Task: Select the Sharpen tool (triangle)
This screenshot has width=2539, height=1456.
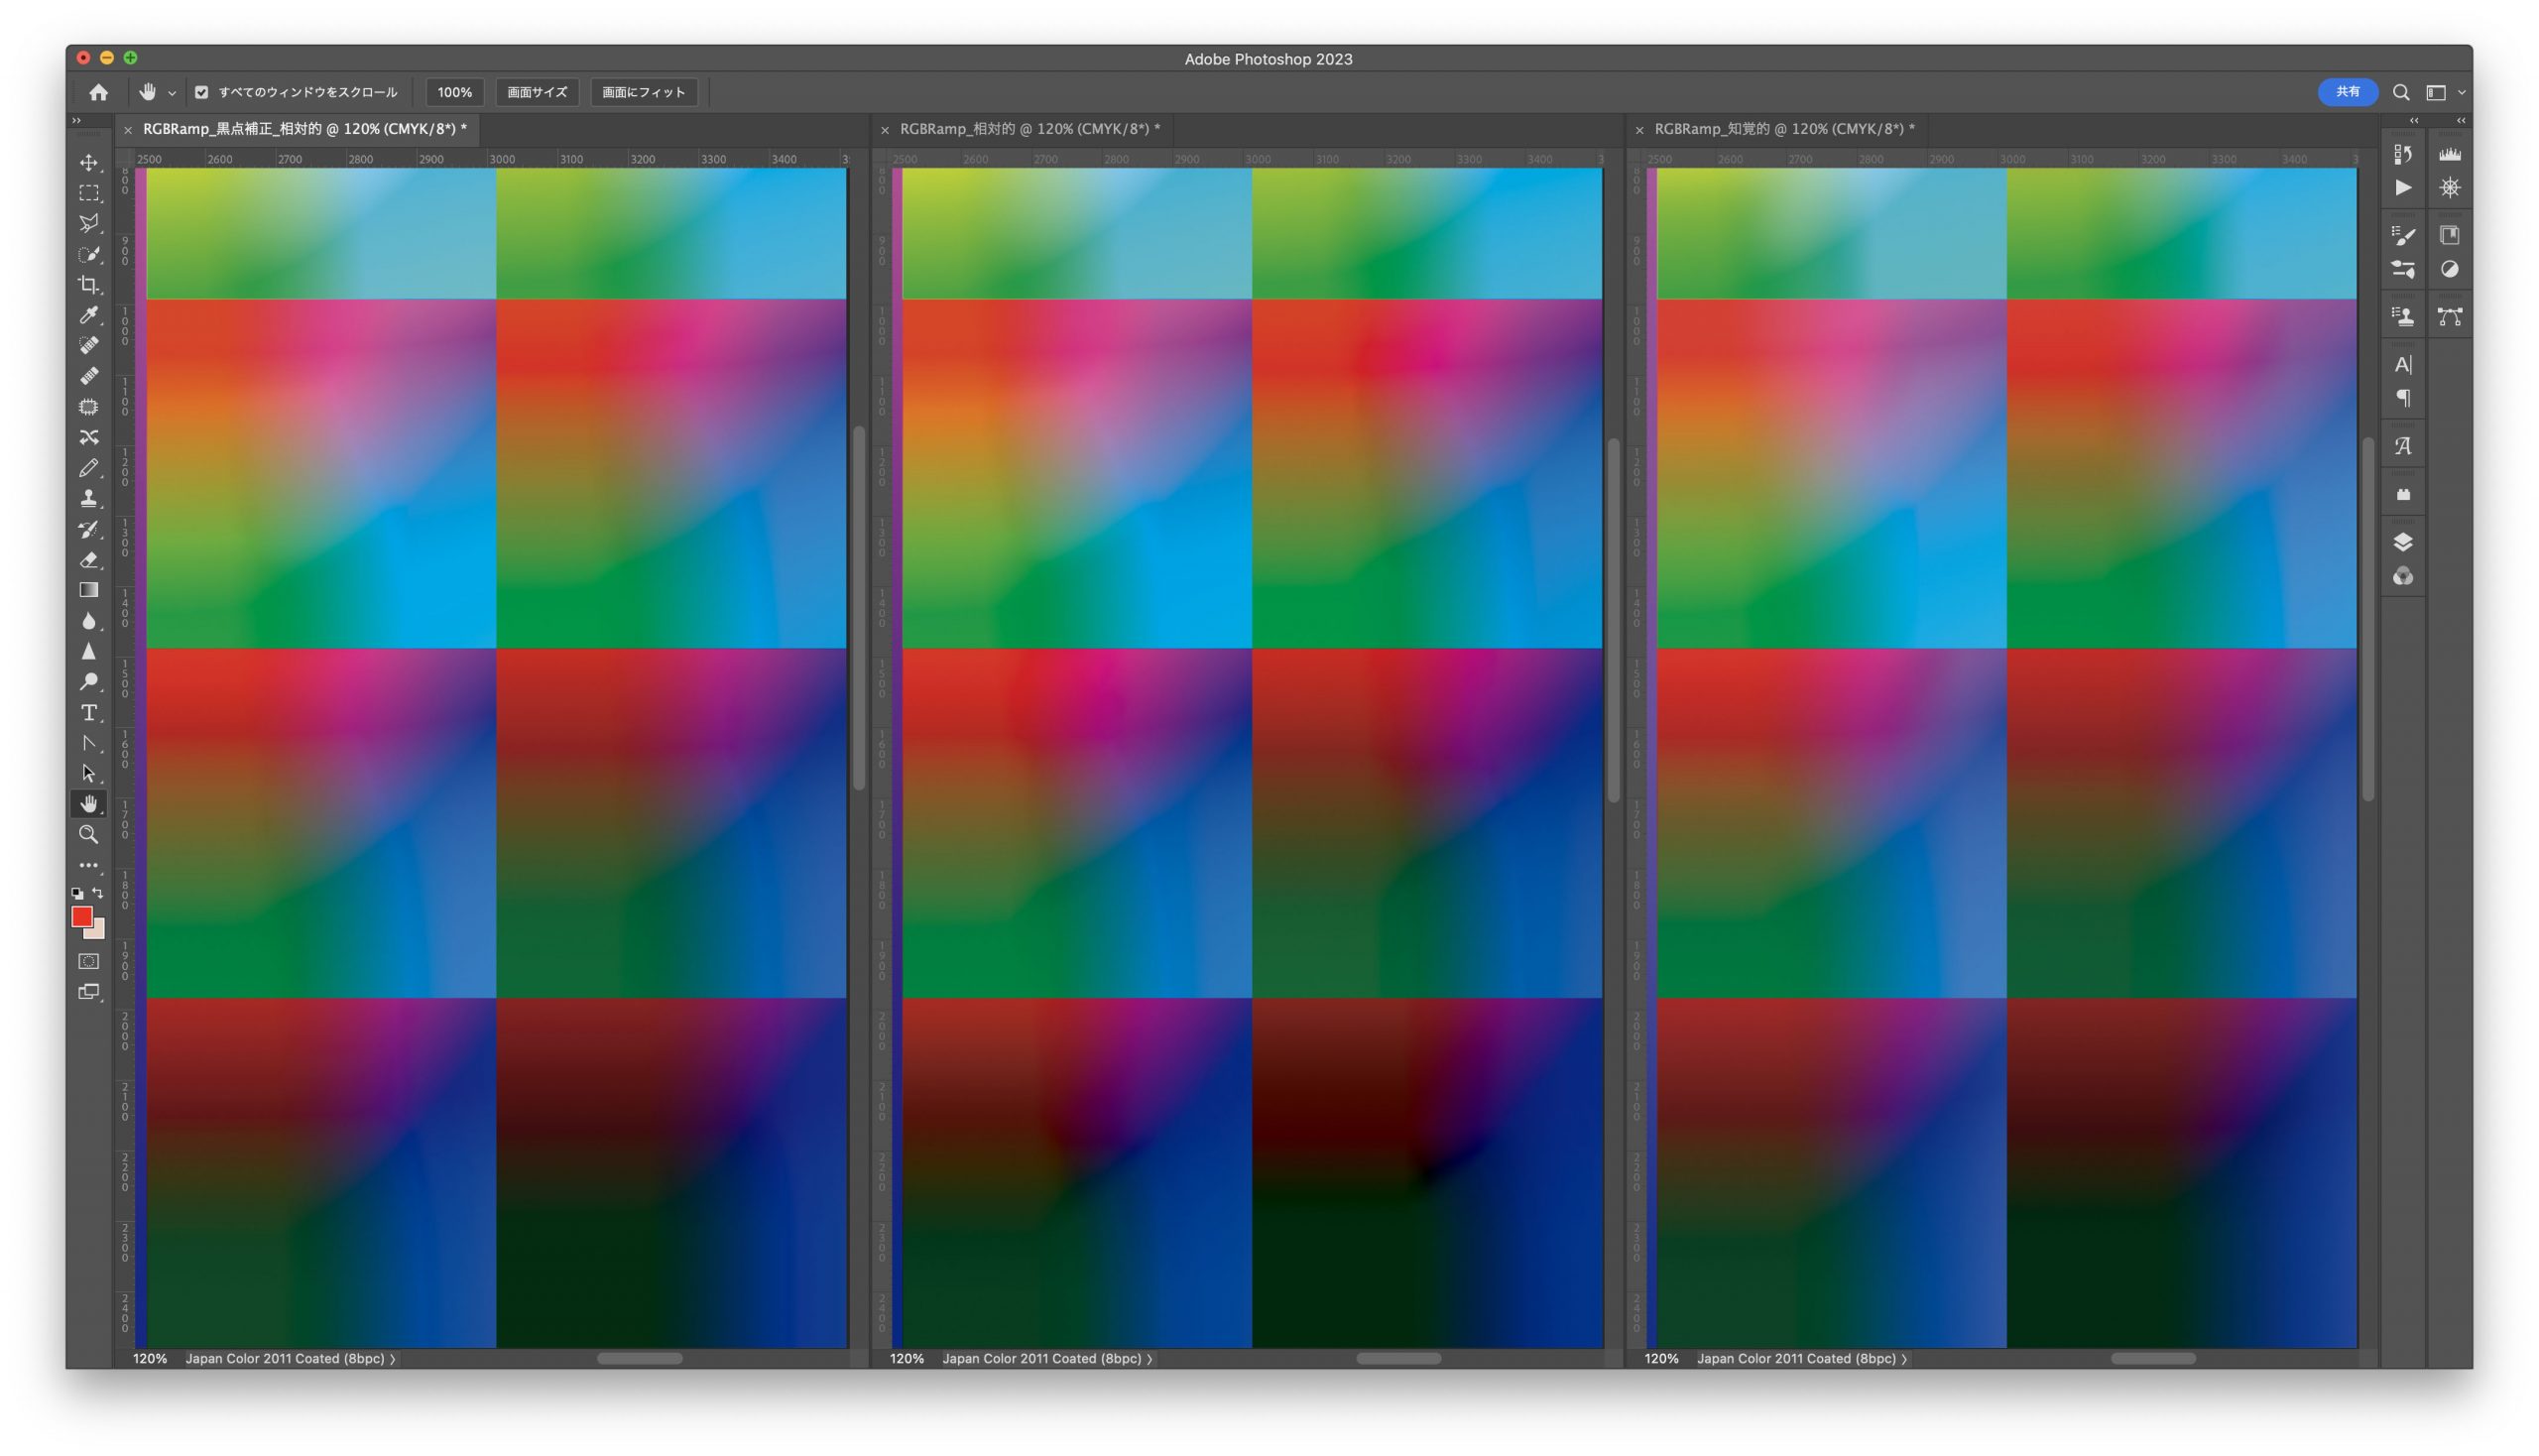Action: [x=89, y=651]
